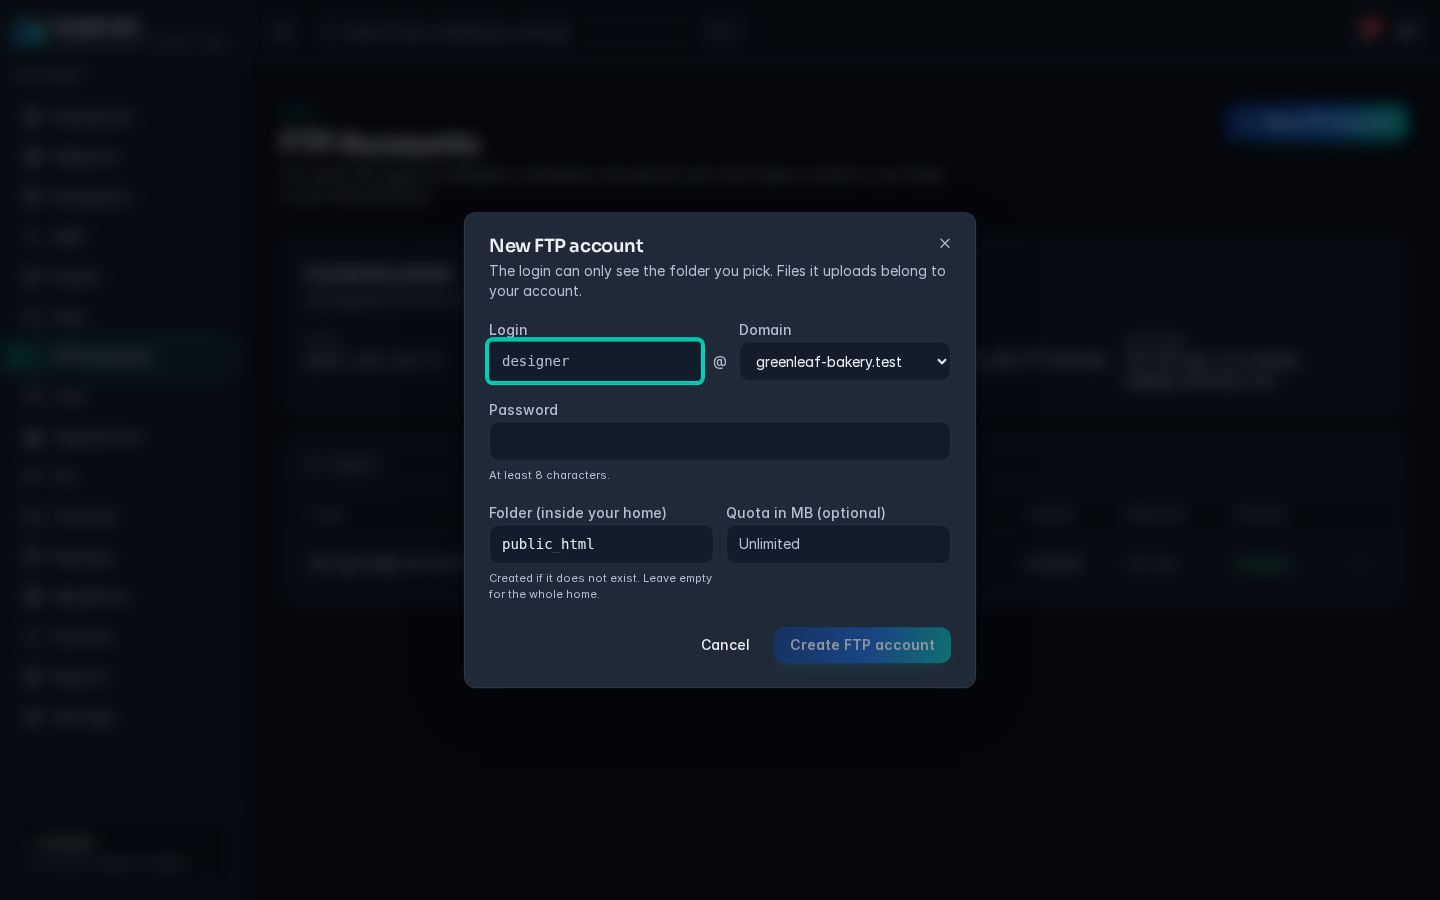The image size is (1440, 900).
Task: Click Create FTP account button
Action: (x=862, y=645)
